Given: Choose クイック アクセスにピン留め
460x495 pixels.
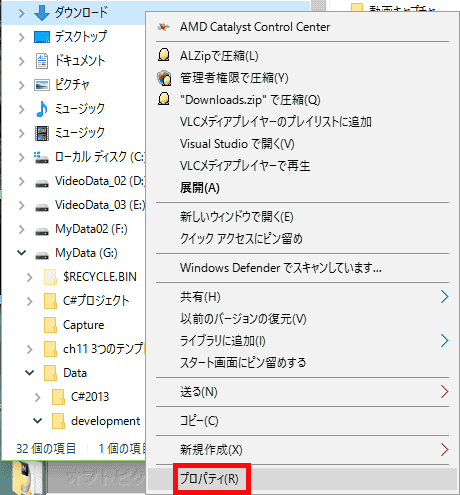Looking at the screenshot, I should pos(302,239).
